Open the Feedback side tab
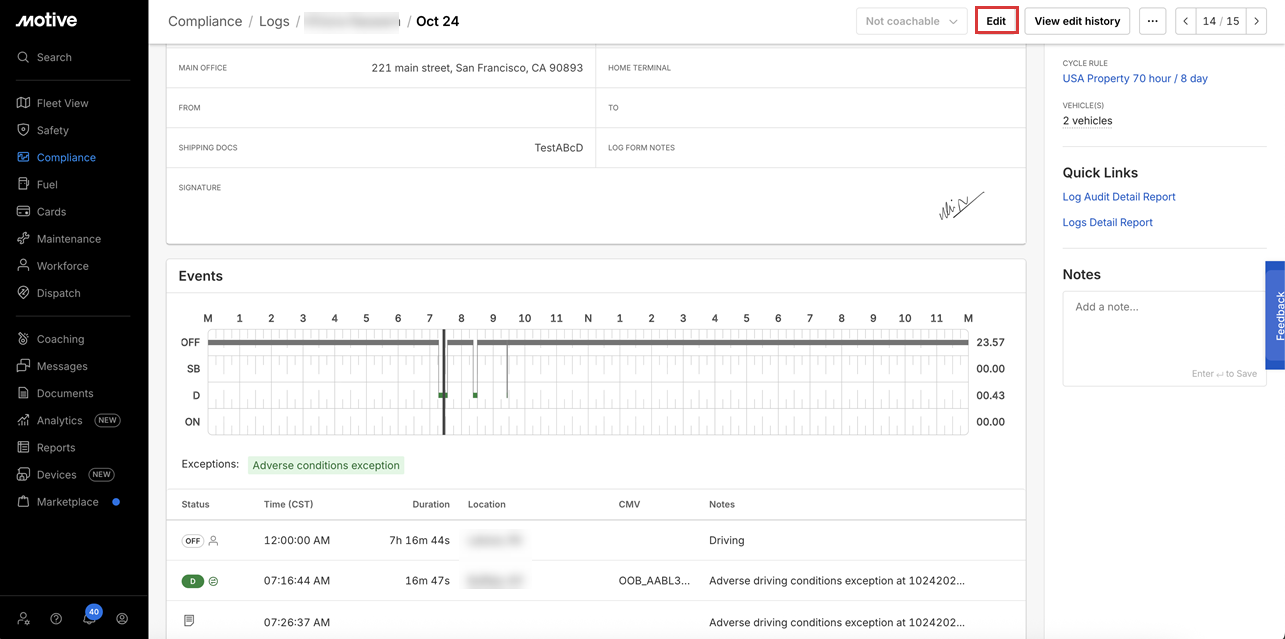1285x639 pixels. (x=1277, y=316)
